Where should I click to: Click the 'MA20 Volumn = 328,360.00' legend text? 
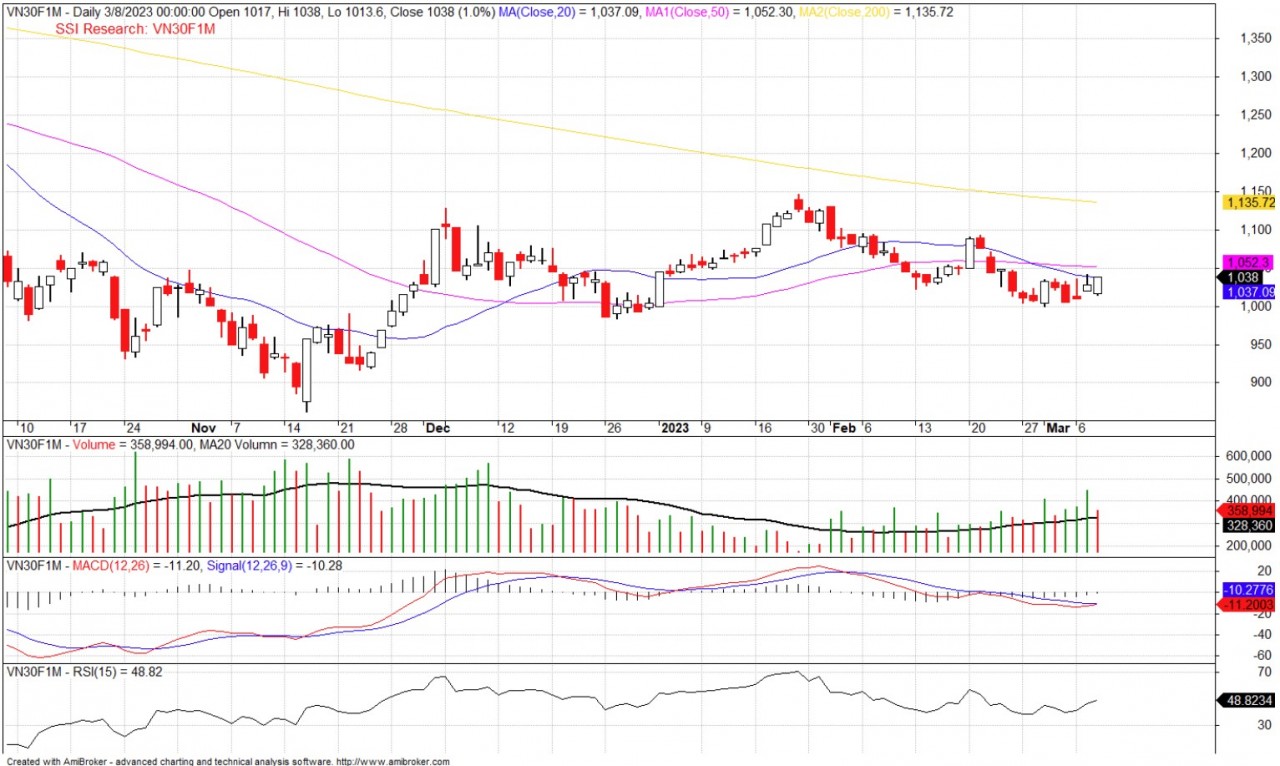click(x=278, y=444)
